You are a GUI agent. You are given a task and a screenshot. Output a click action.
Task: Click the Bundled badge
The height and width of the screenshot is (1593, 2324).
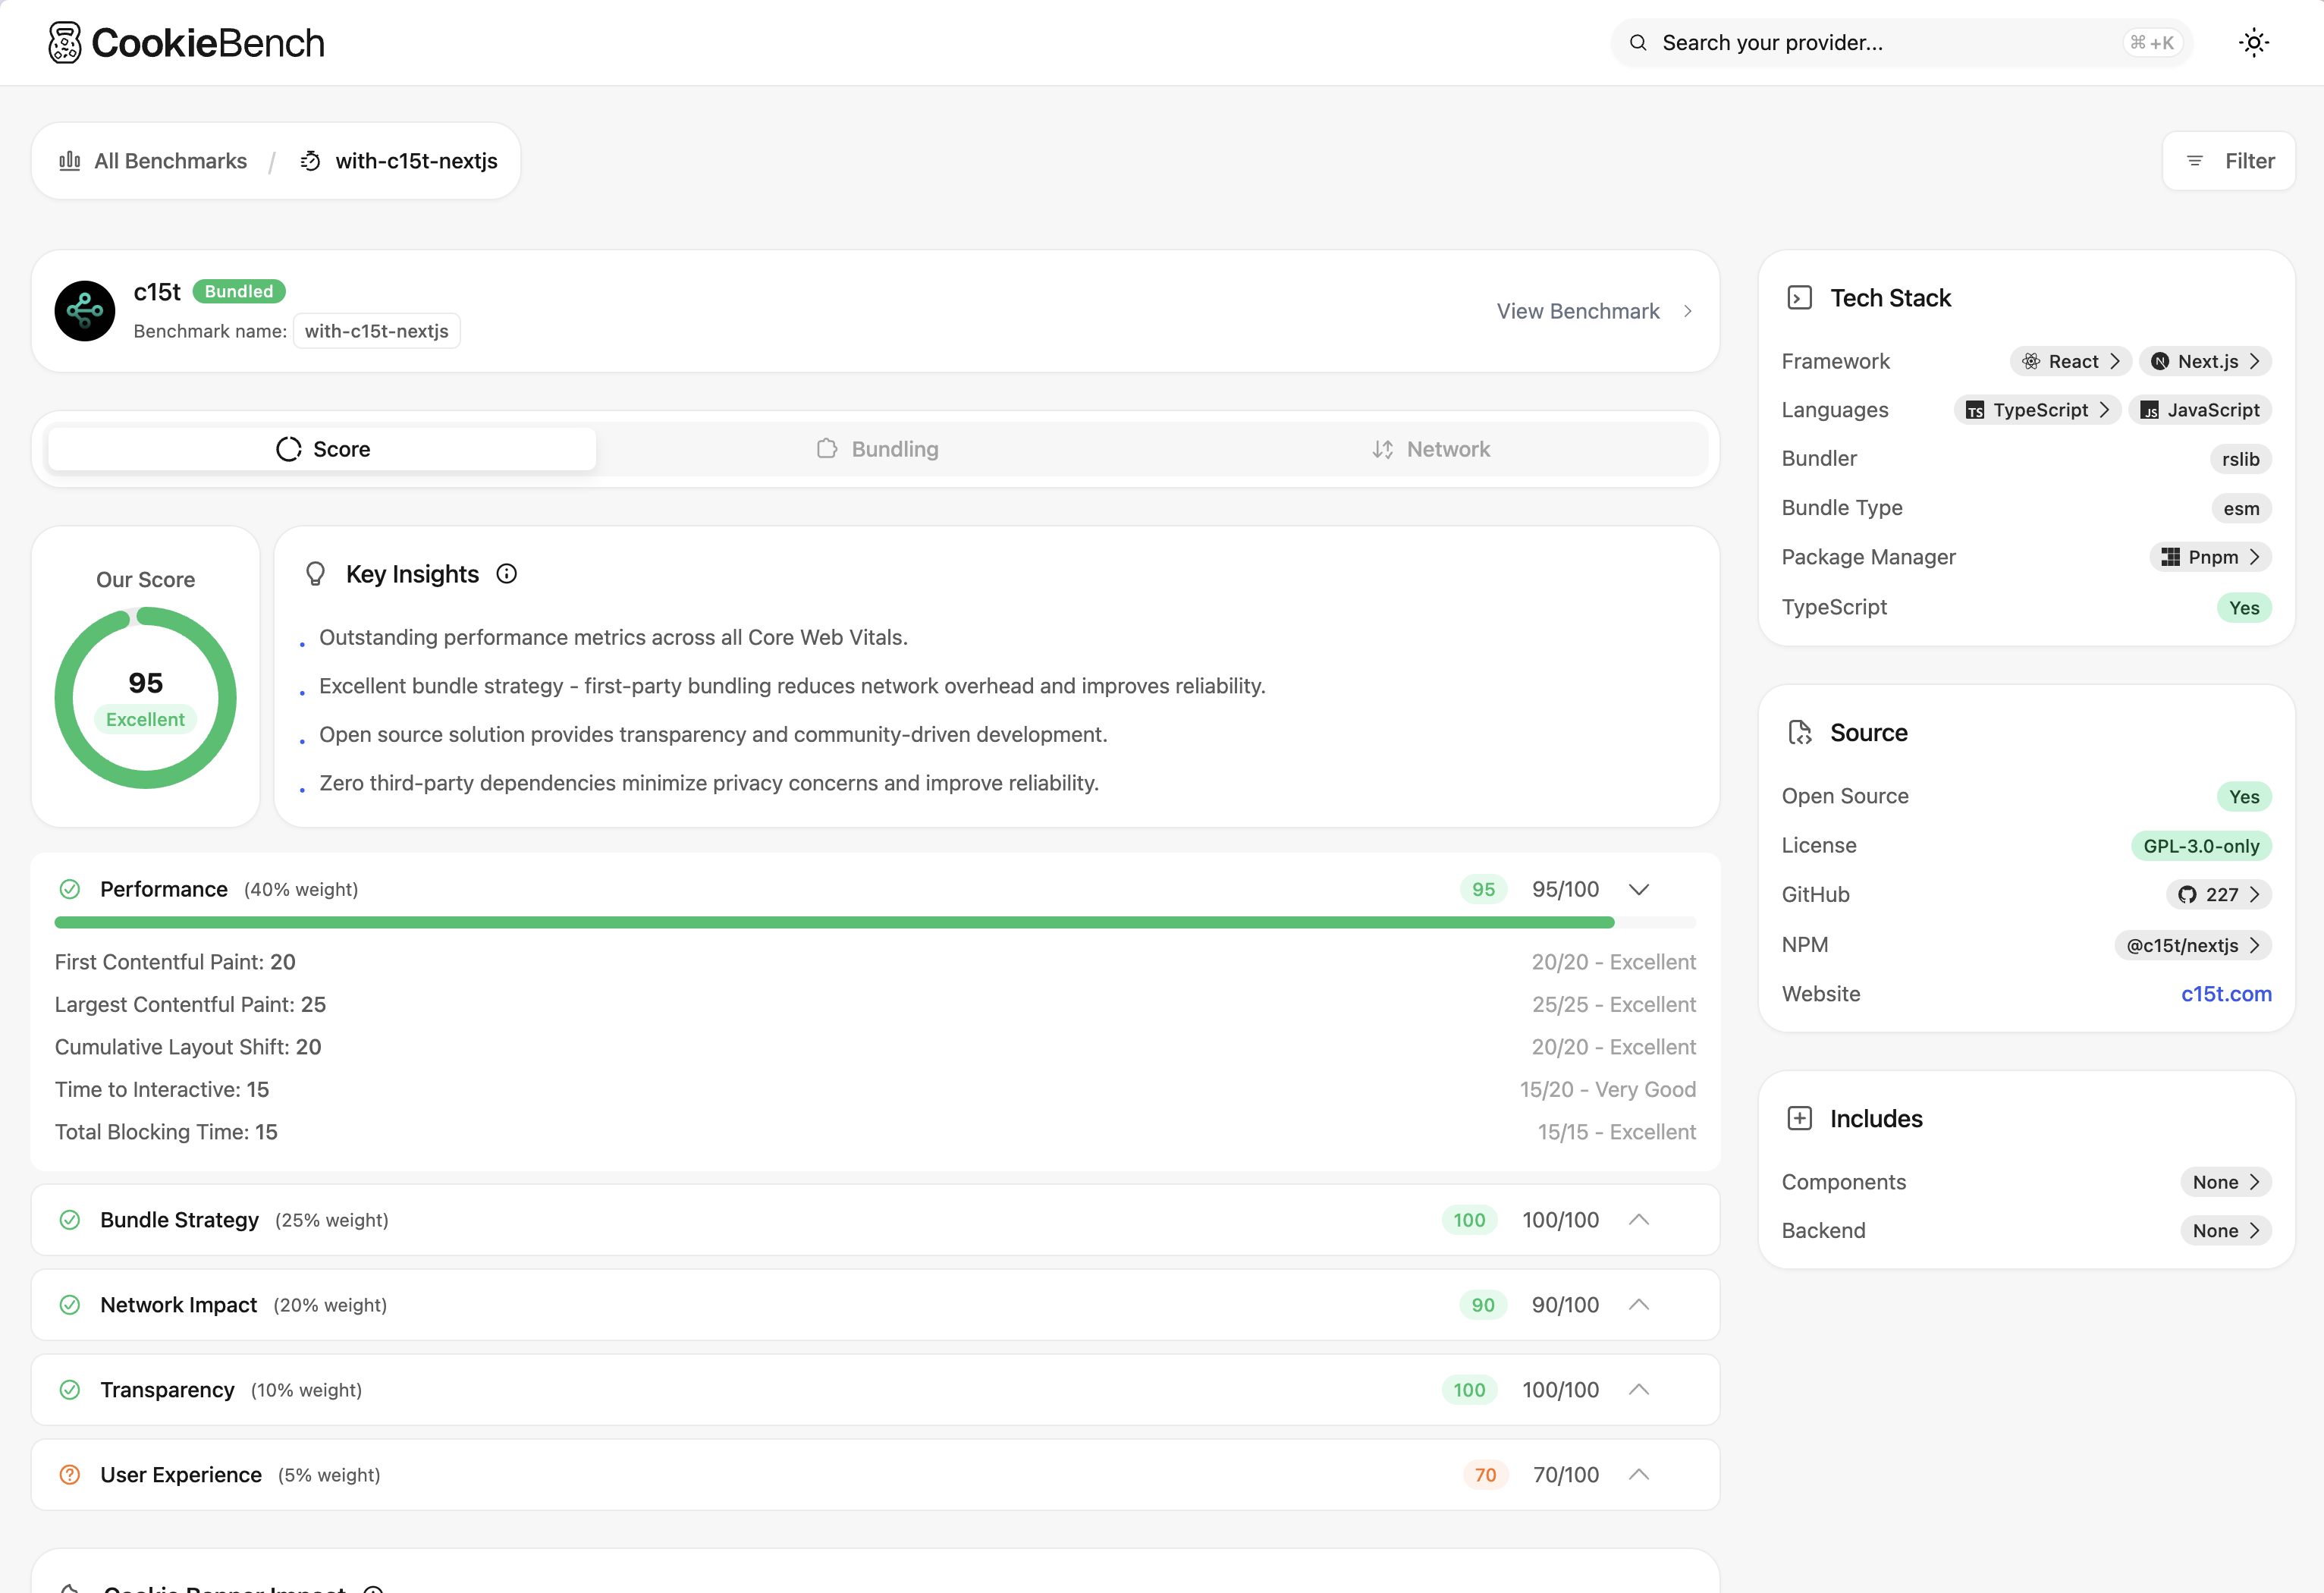239,291
